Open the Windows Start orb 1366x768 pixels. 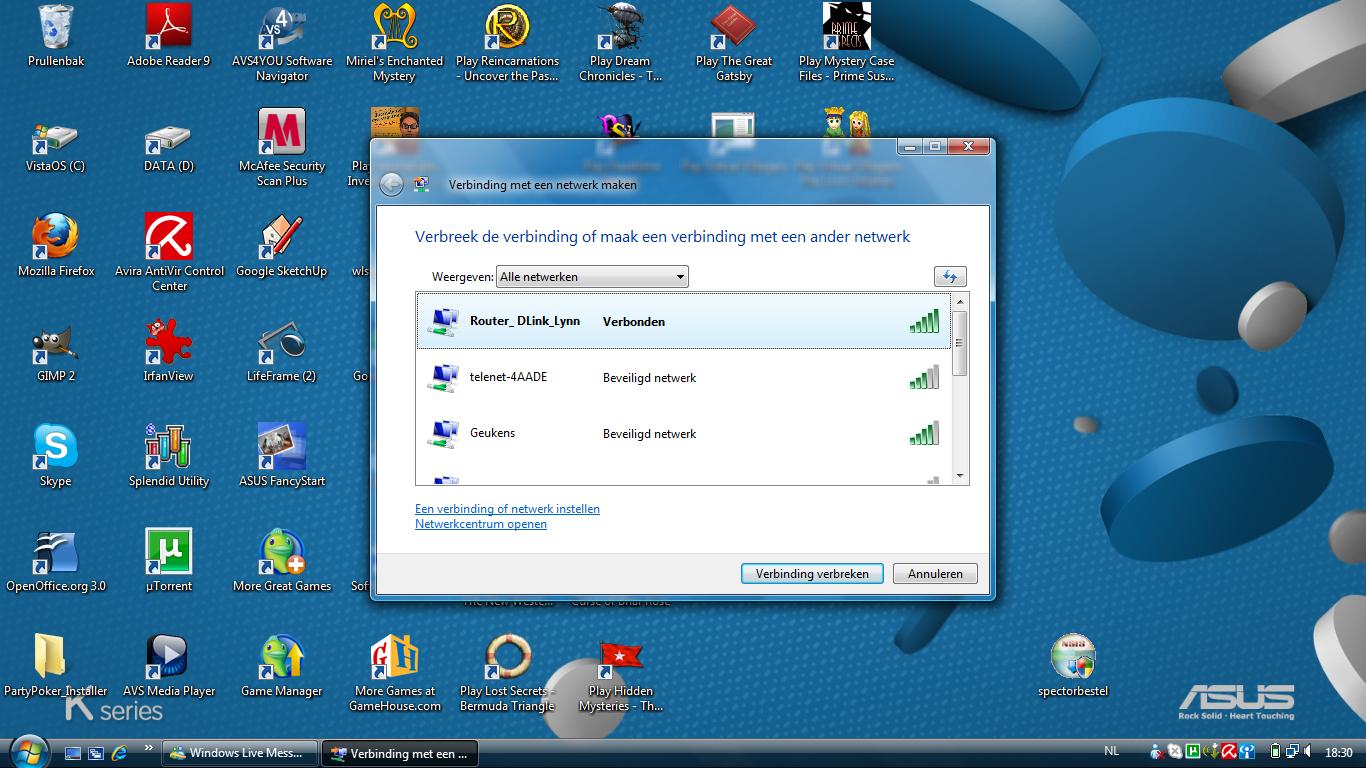tap(28, 752)
